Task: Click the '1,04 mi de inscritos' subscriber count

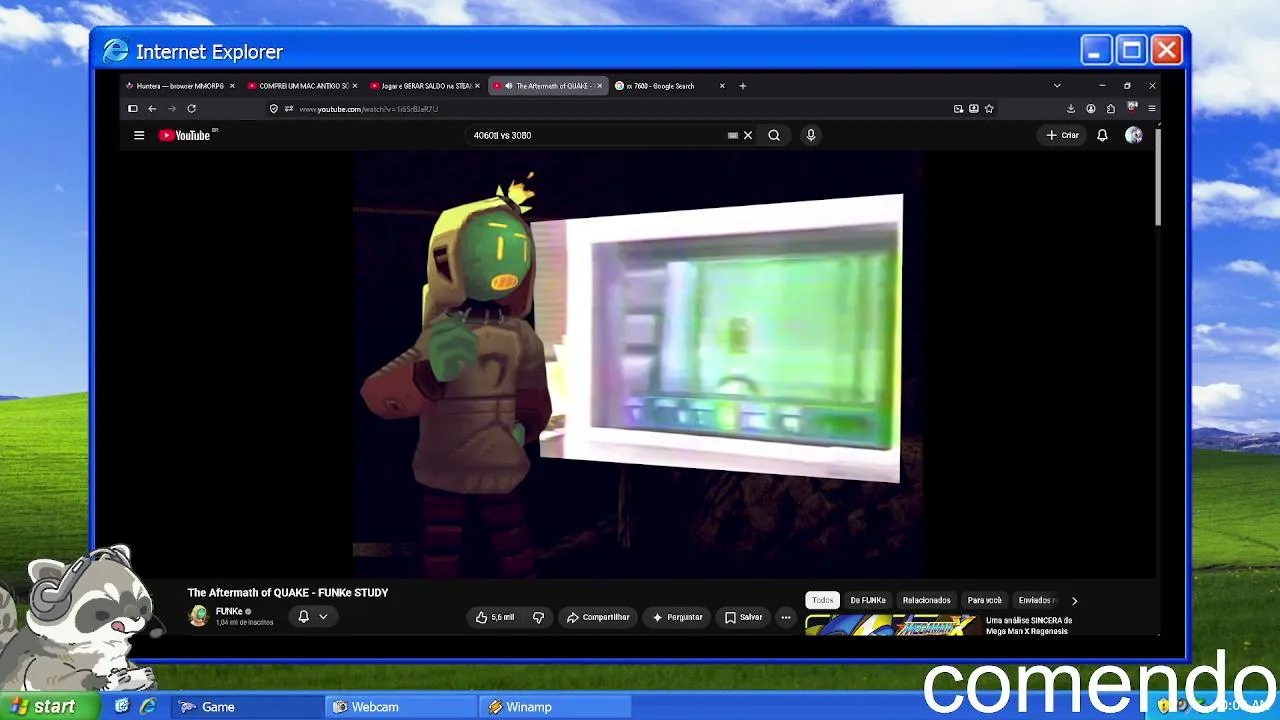Action: (245, 622)
